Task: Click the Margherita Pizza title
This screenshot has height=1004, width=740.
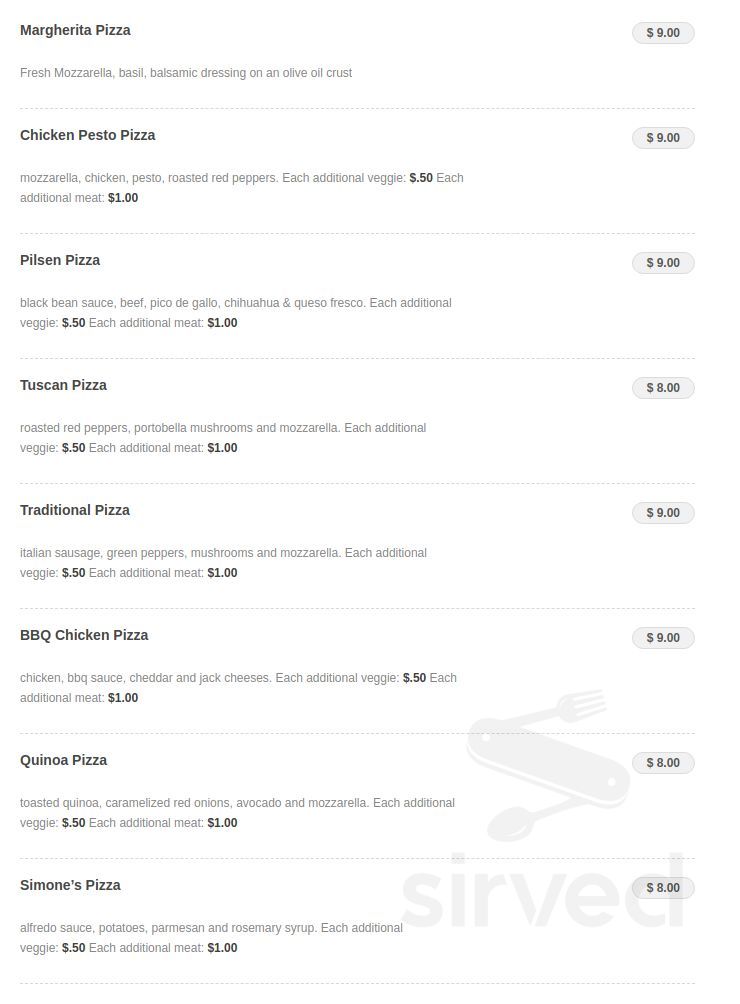Action: point(75,30)
